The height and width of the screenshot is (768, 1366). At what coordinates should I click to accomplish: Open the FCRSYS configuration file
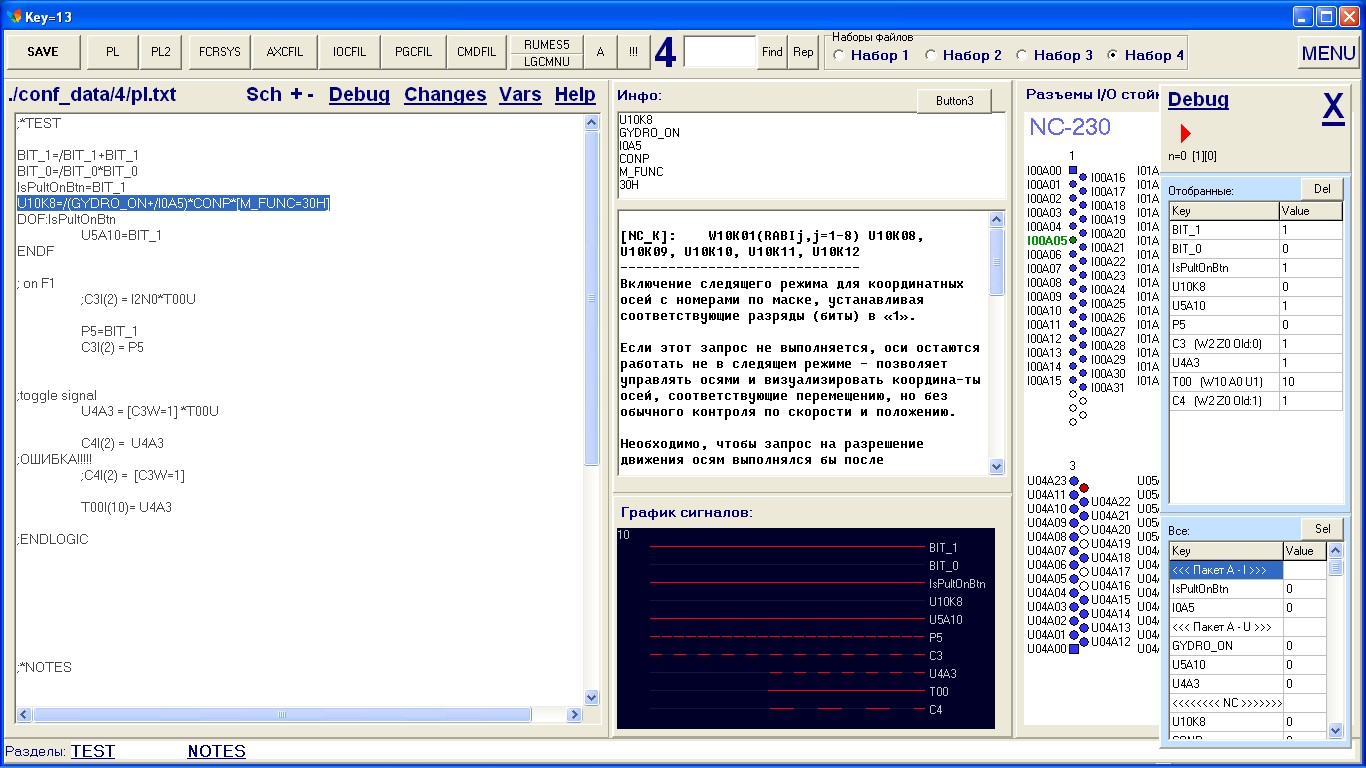pyautogui.click(x=220, y=52)
